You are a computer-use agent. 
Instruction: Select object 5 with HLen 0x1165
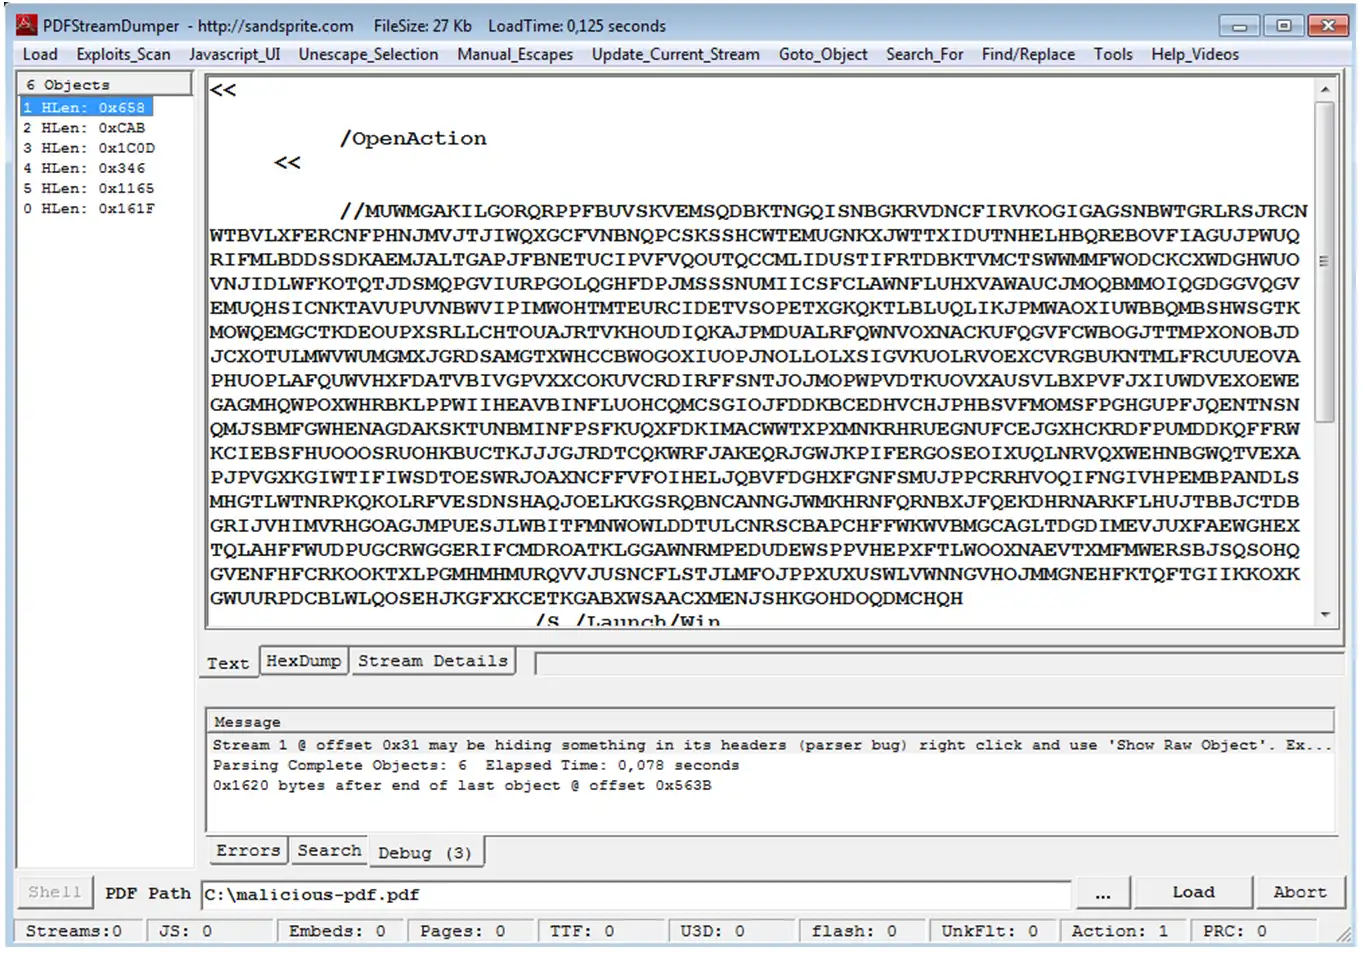tap(90, 188)
